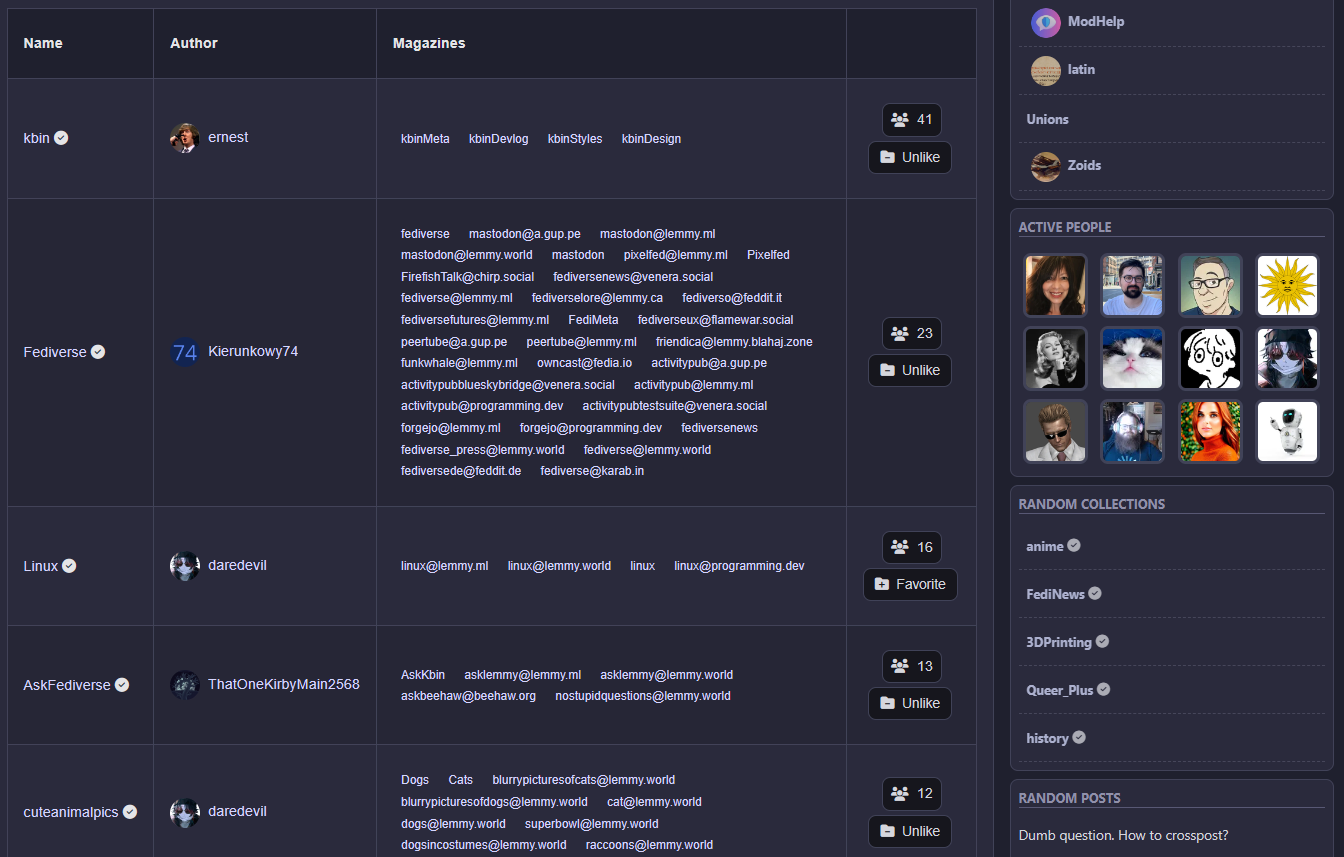Screen dimensions: 1344x857
Task: Click the Zoids magazine icon
Action: tap(1046, 166)
